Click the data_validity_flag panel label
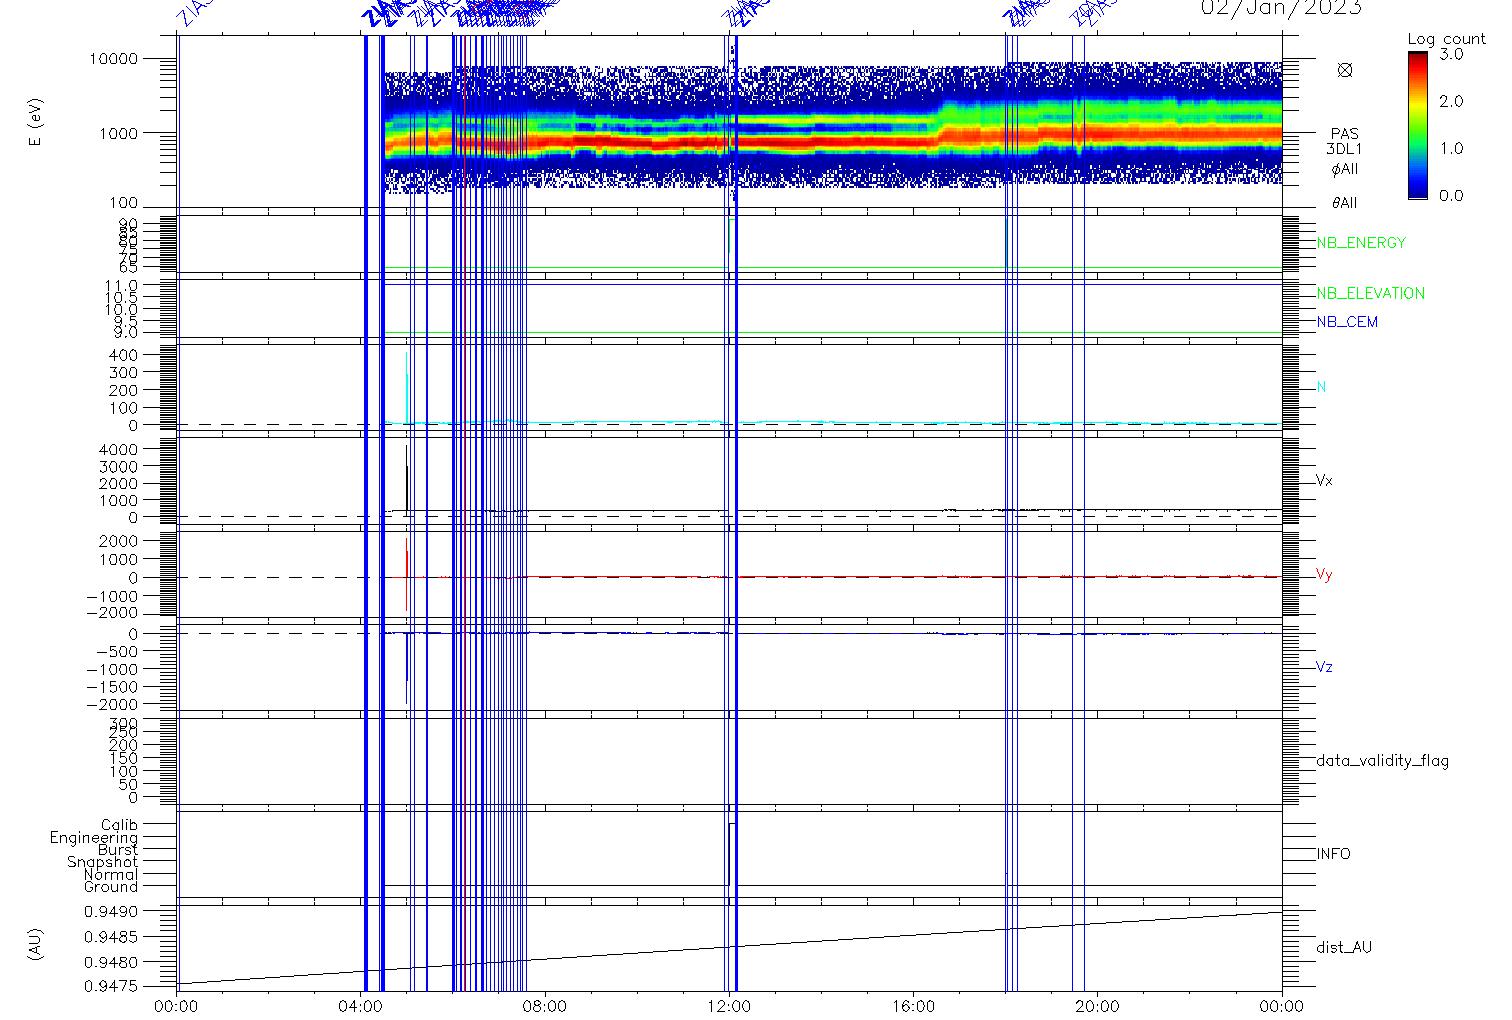This screenshot has height=1020, width=1512. point(1382,761)
